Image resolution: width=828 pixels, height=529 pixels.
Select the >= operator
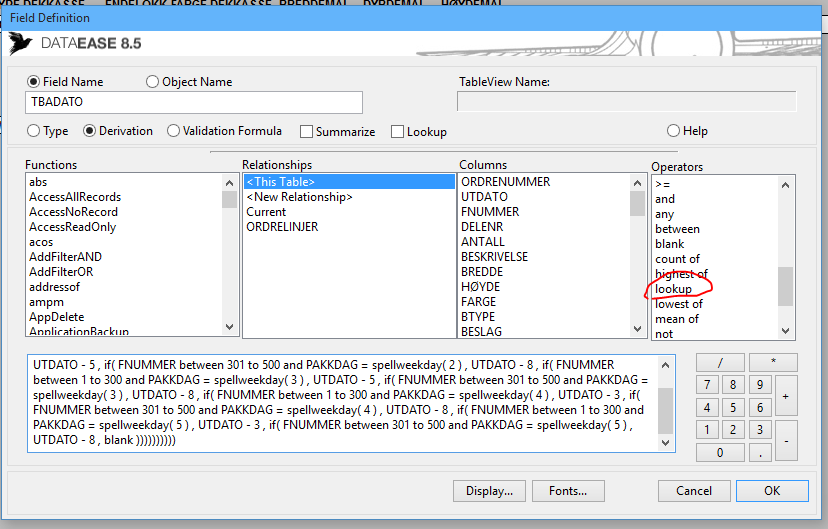[x=663, y=184]
